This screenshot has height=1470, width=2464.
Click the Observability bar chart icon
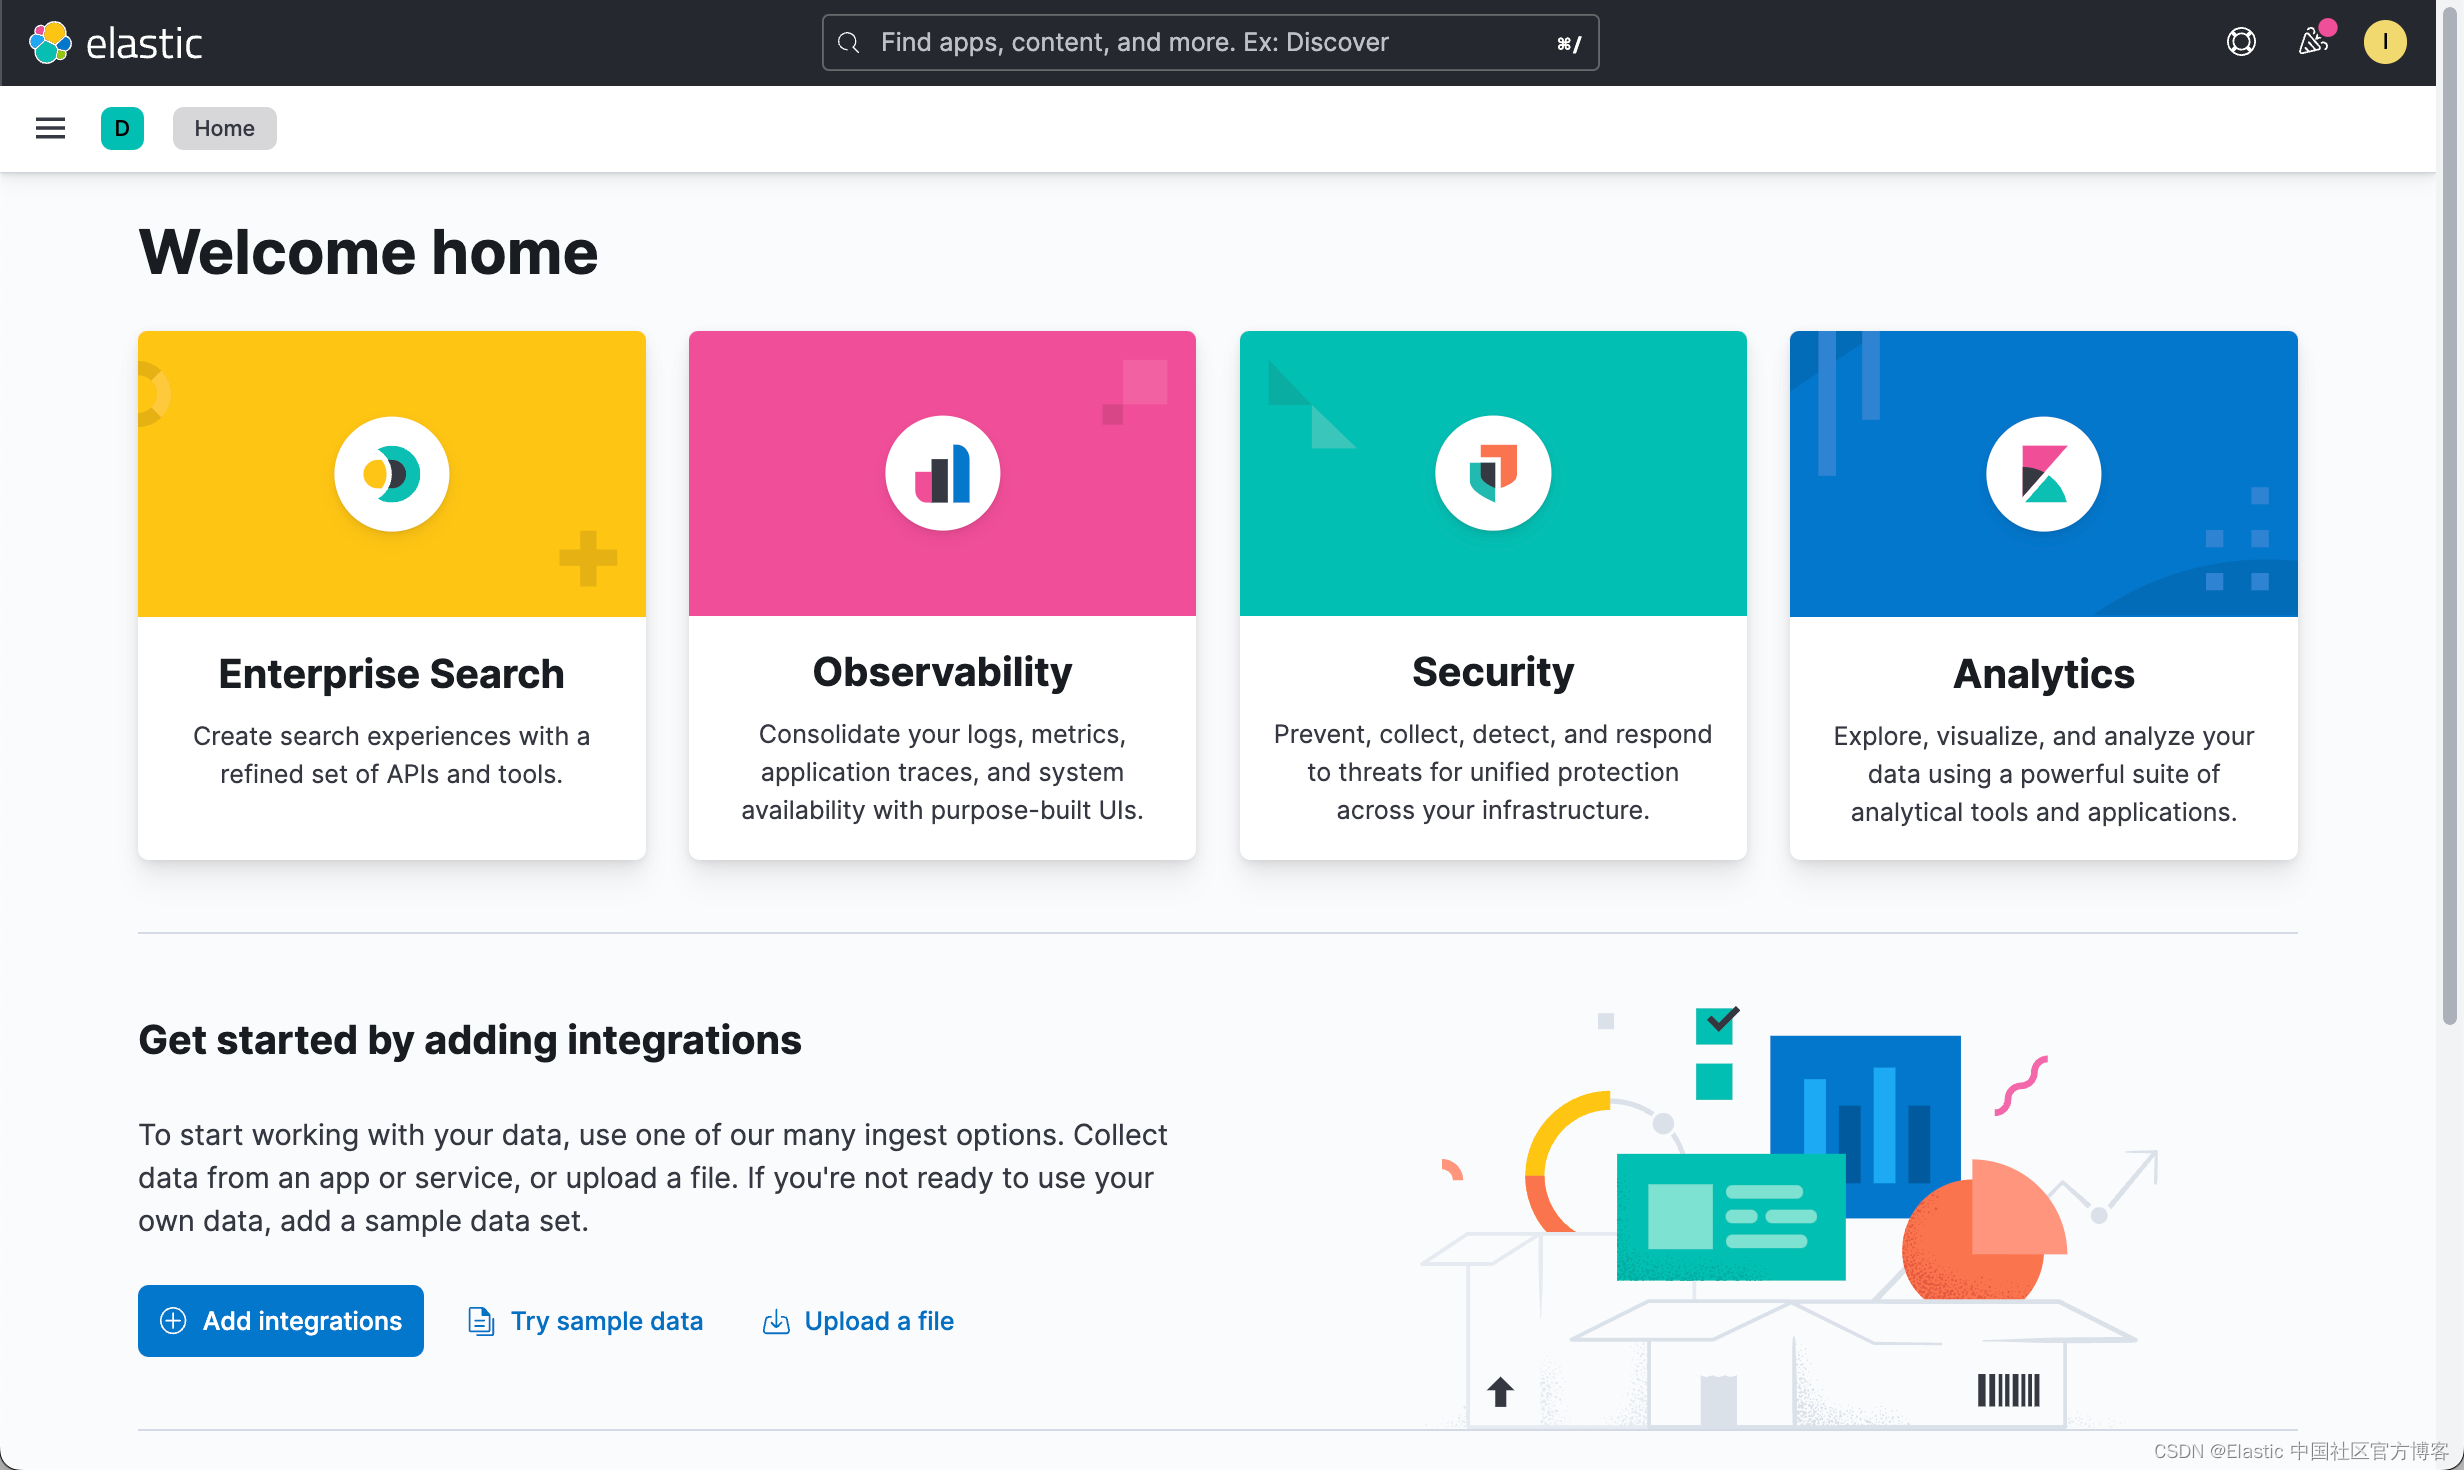tap(942, 473)
